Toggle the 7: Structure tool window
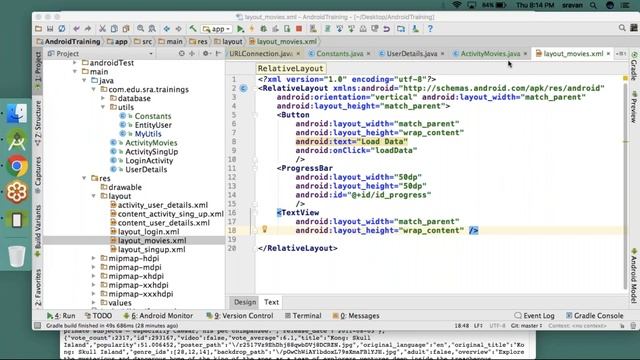 (38, 123)
